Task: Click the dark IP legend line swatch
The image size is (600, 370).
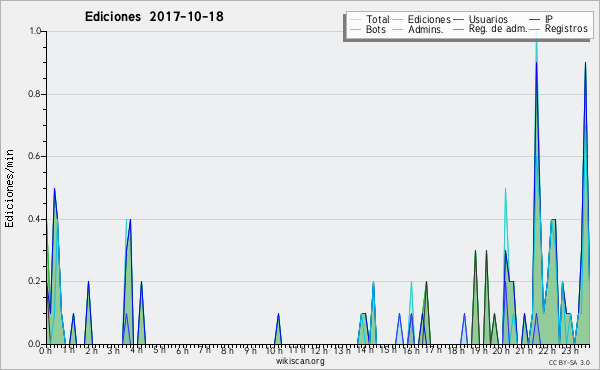Action: (x=535, y=20)
